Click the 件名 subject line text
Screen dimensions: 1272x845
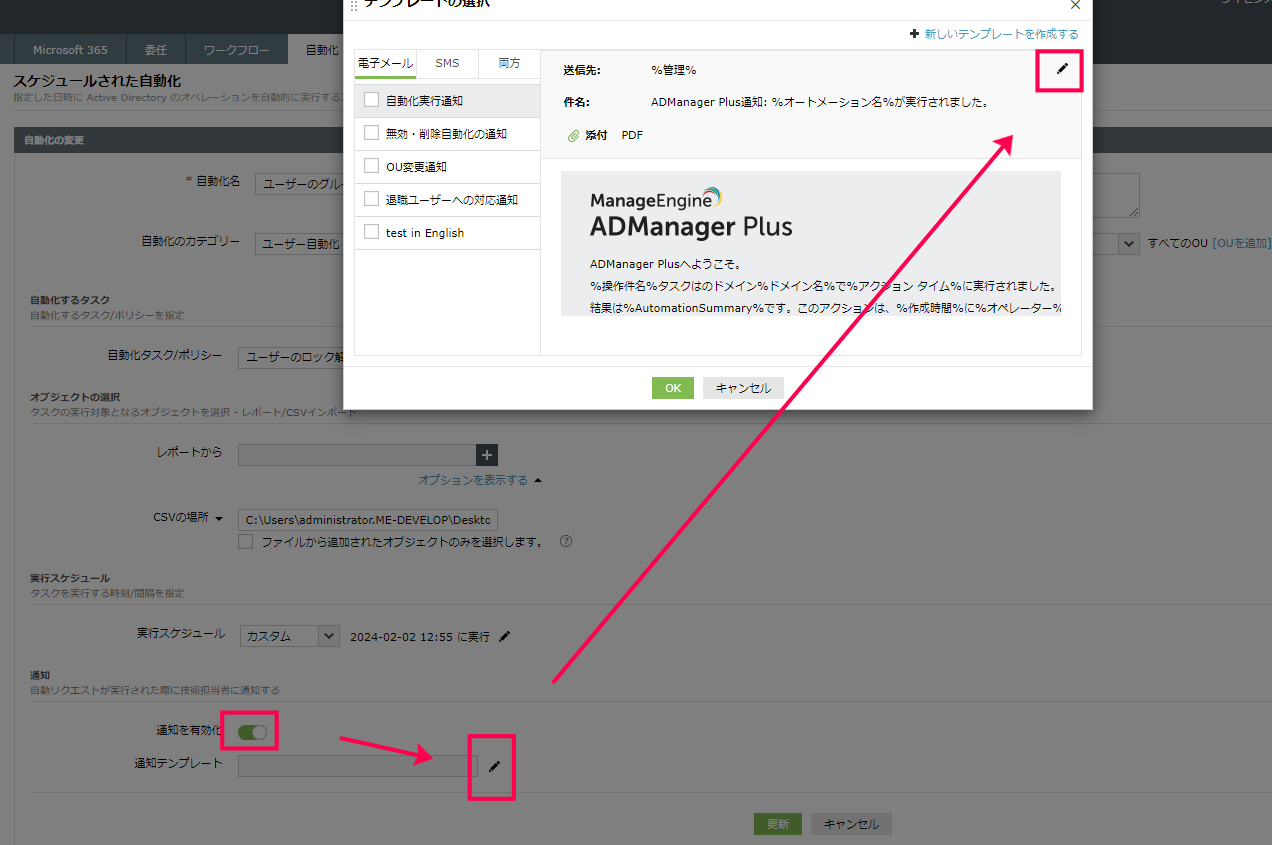pyautogui.click(x=819, y=102)
